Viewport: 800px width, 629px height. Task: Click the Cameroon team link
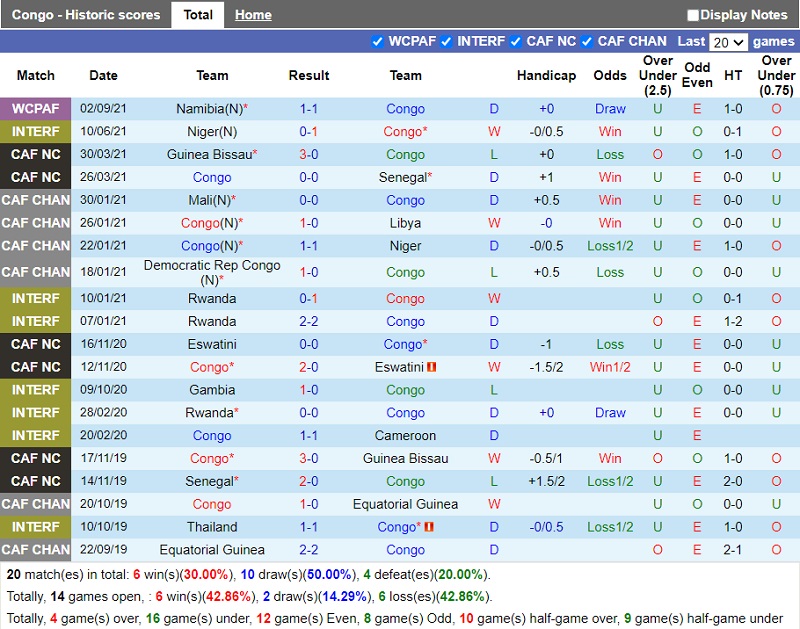pos(405,436)
